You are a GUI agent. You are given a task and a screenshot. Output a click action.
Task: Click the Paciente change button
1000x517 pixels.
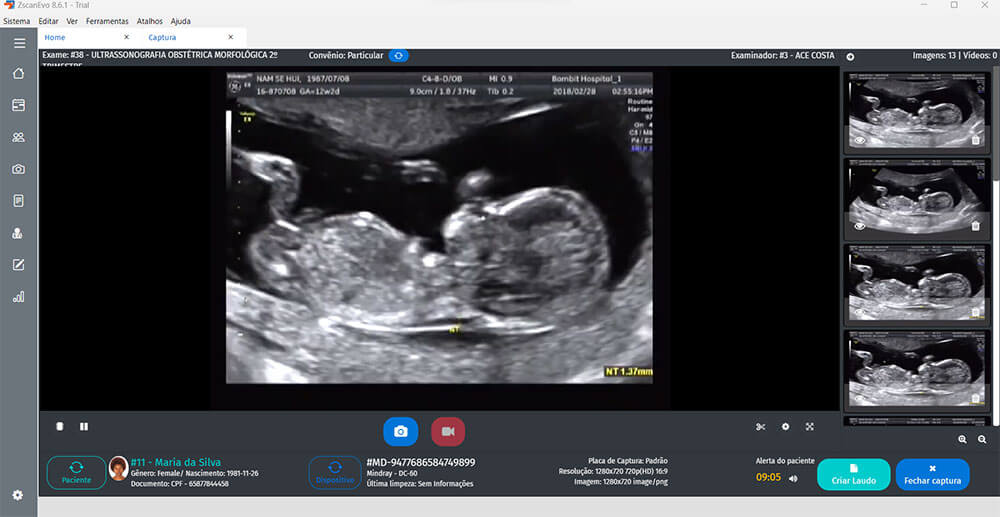tap(77, 472)
